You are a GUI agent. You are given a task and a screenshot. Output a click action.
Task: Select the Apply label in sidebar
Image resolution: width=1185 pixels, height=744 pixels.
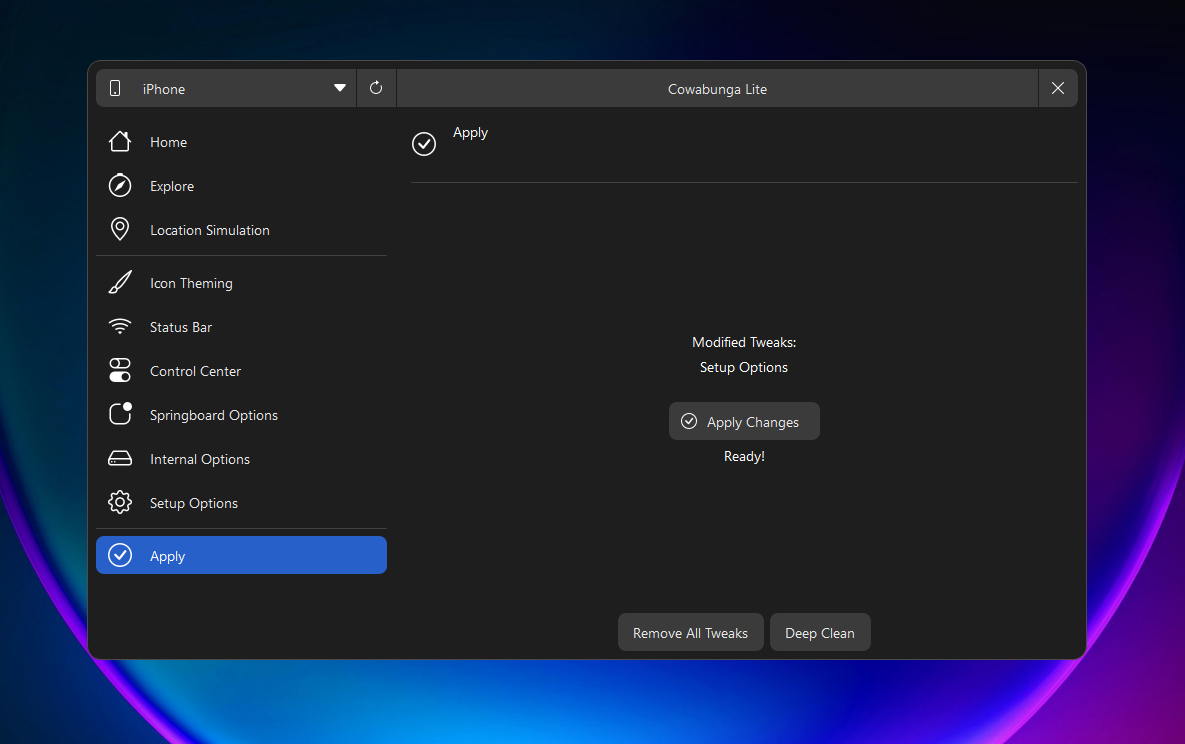coord(167,556)
